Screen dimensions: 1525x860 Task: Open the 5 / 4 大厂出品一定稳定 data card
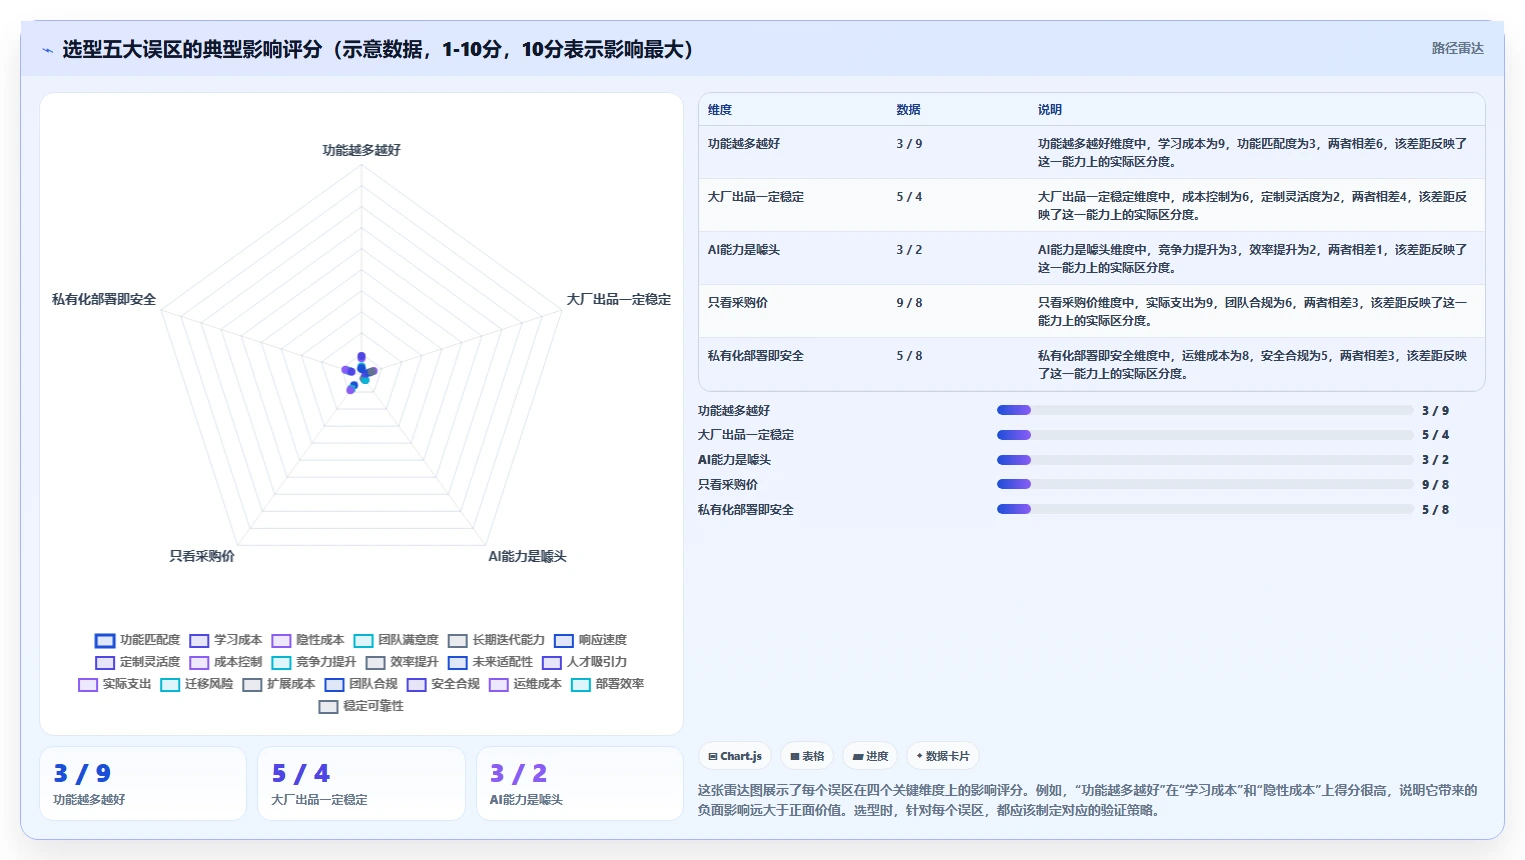[x=361, y=783]
